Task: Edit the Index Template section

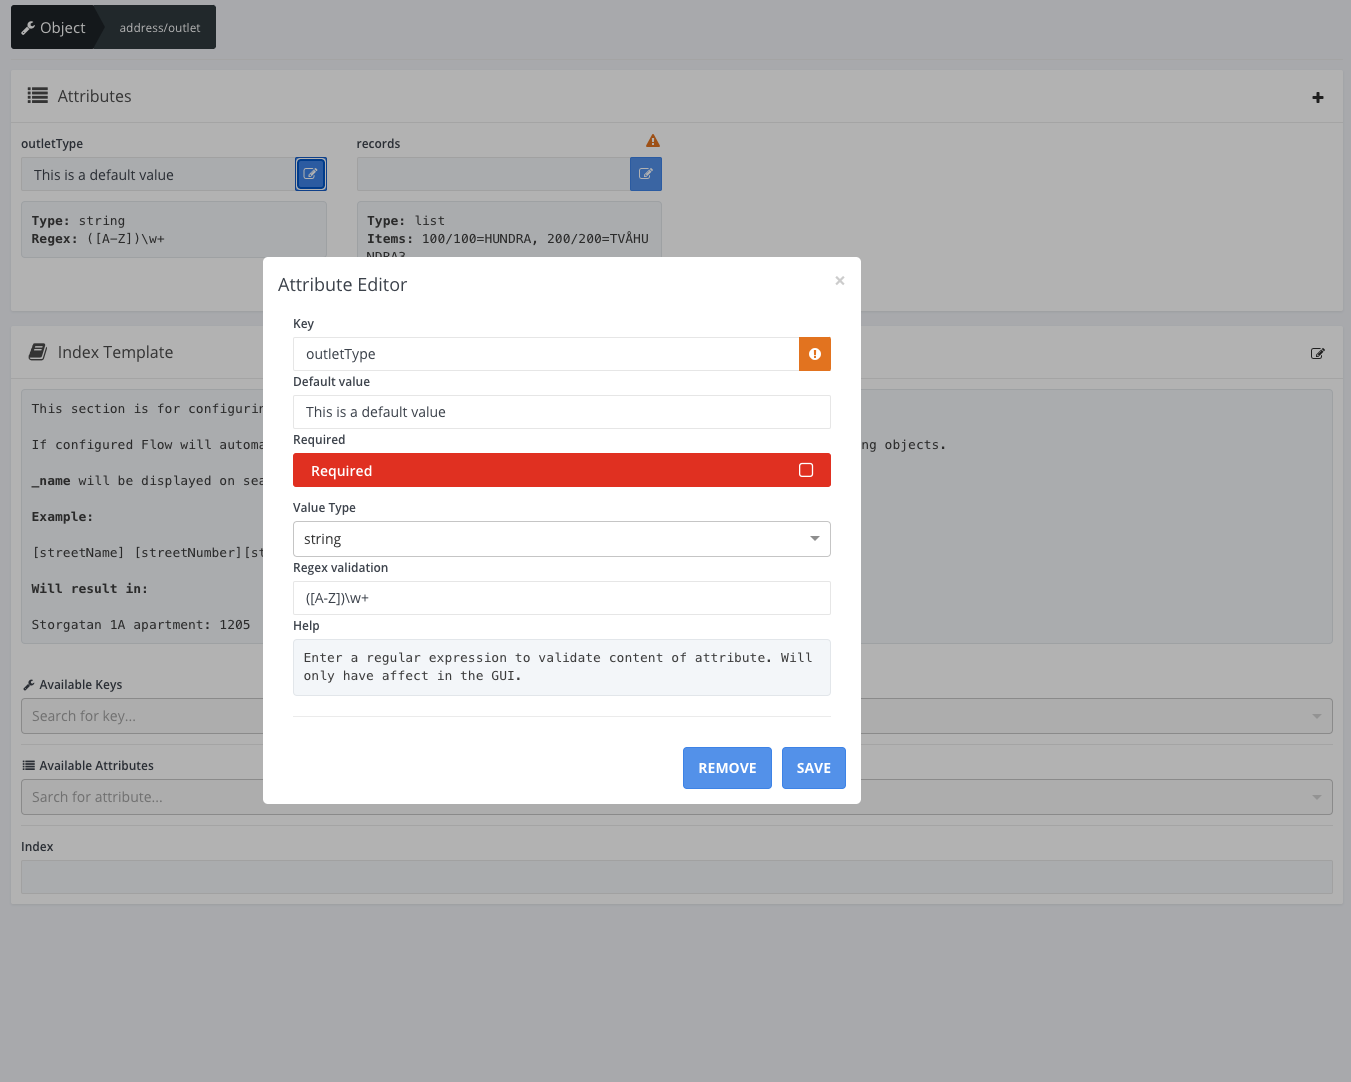Action: click(x=1318, y=353)
